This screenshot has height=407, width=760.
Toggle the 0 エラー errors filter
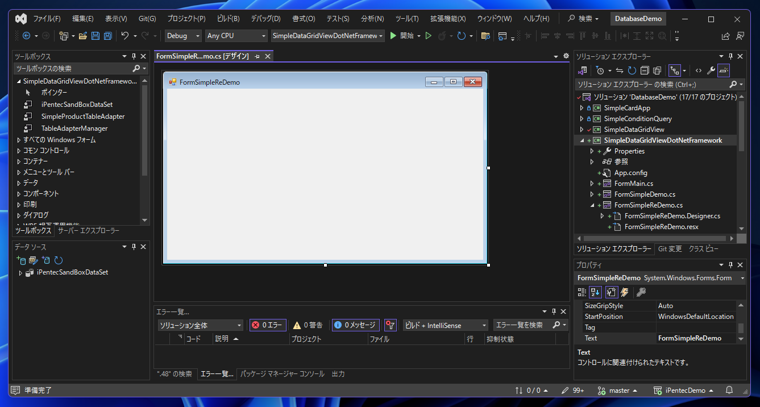coord(268,325)
